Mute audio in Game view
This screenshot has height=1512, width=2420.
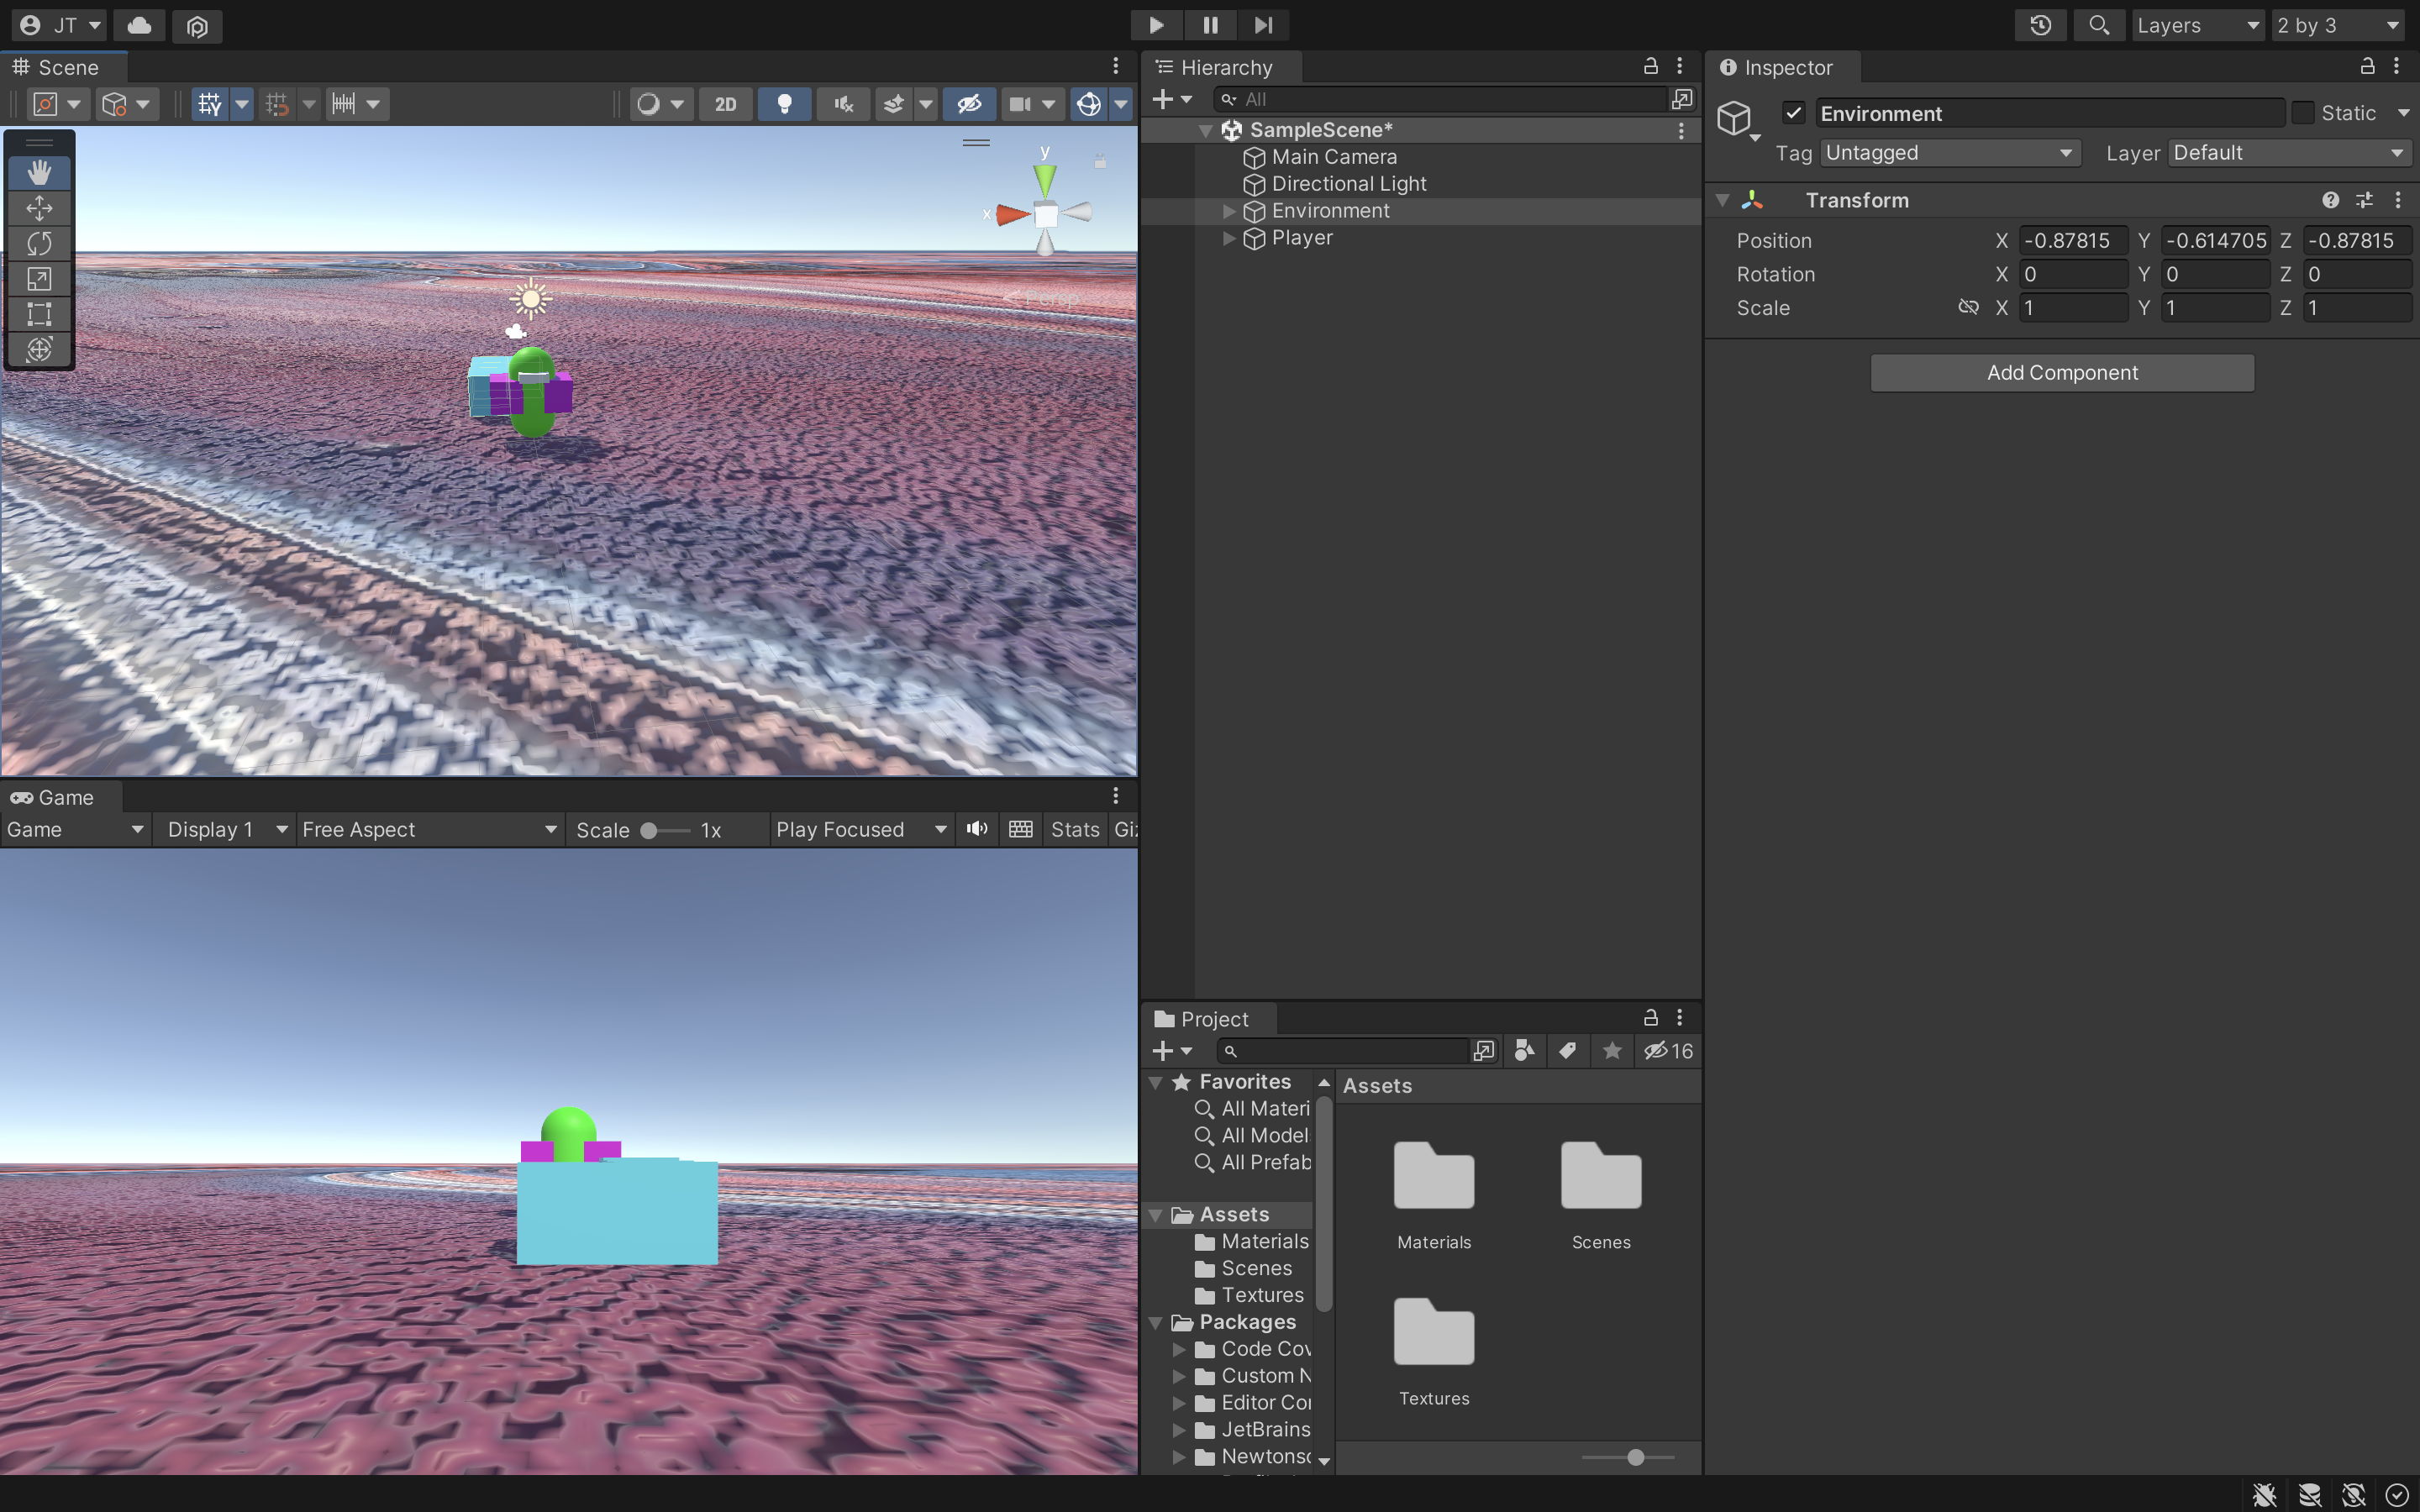[977, 829]
